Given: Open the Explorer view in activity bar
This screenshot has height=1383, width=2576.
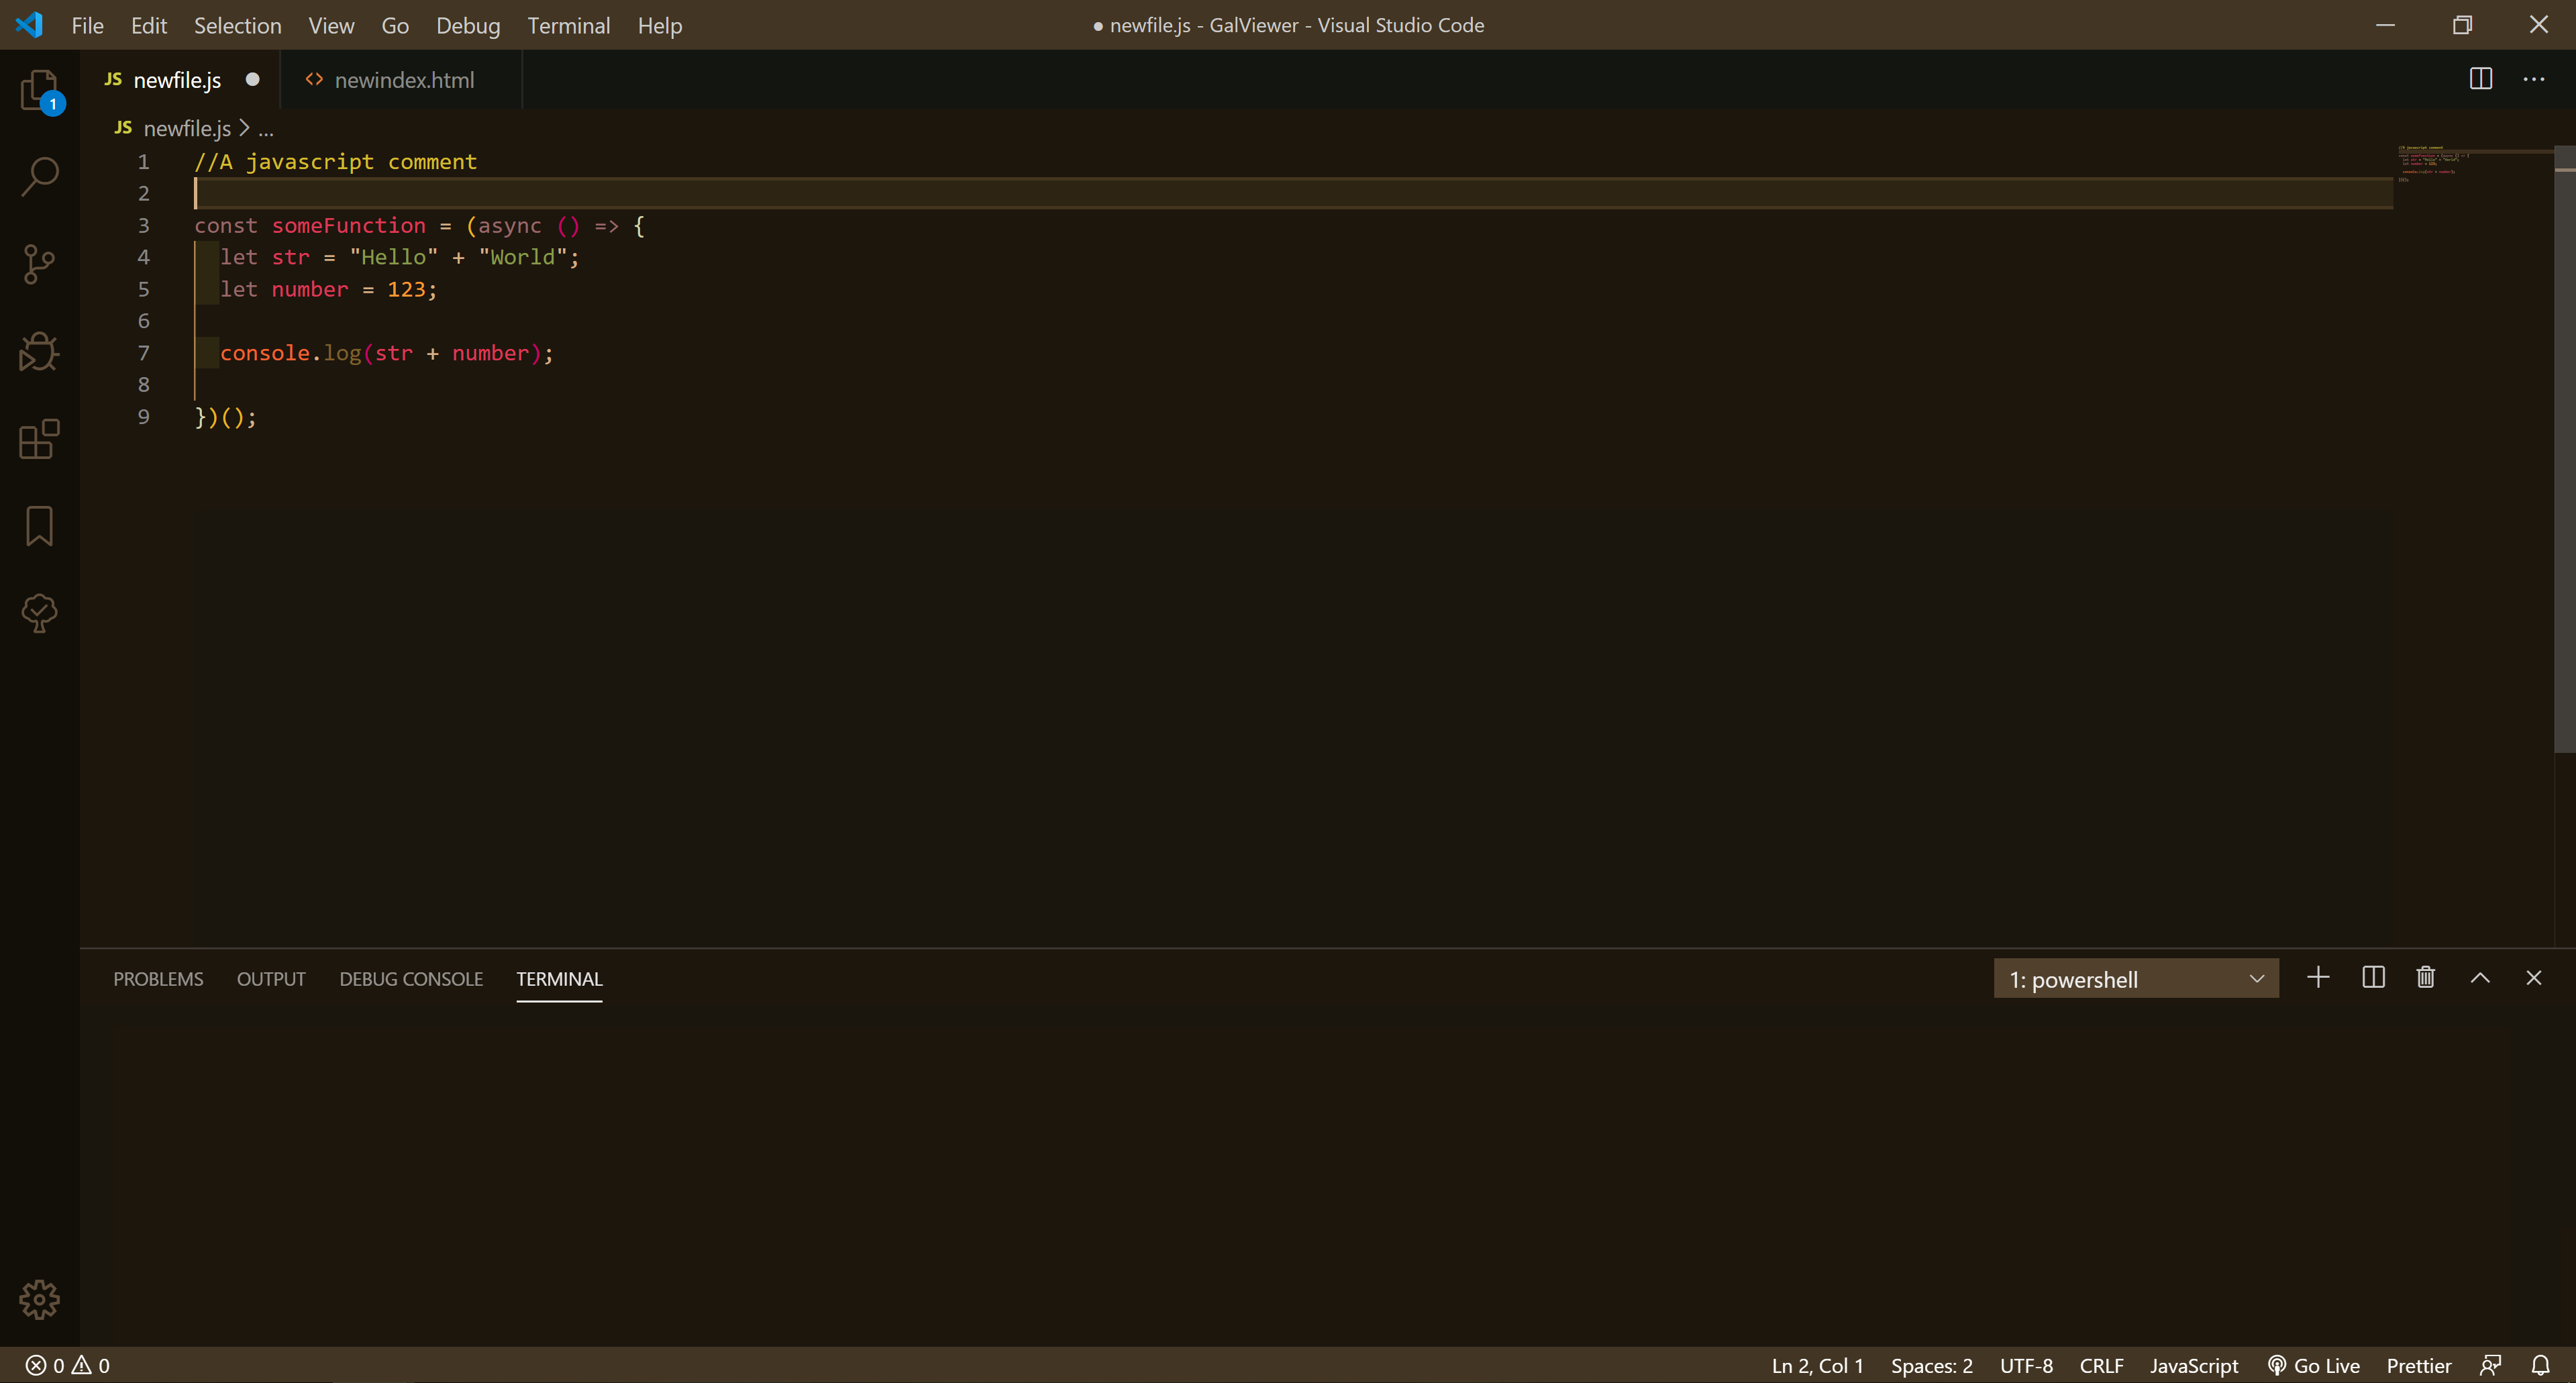Looking at the screenshot, I should (39, 90).
